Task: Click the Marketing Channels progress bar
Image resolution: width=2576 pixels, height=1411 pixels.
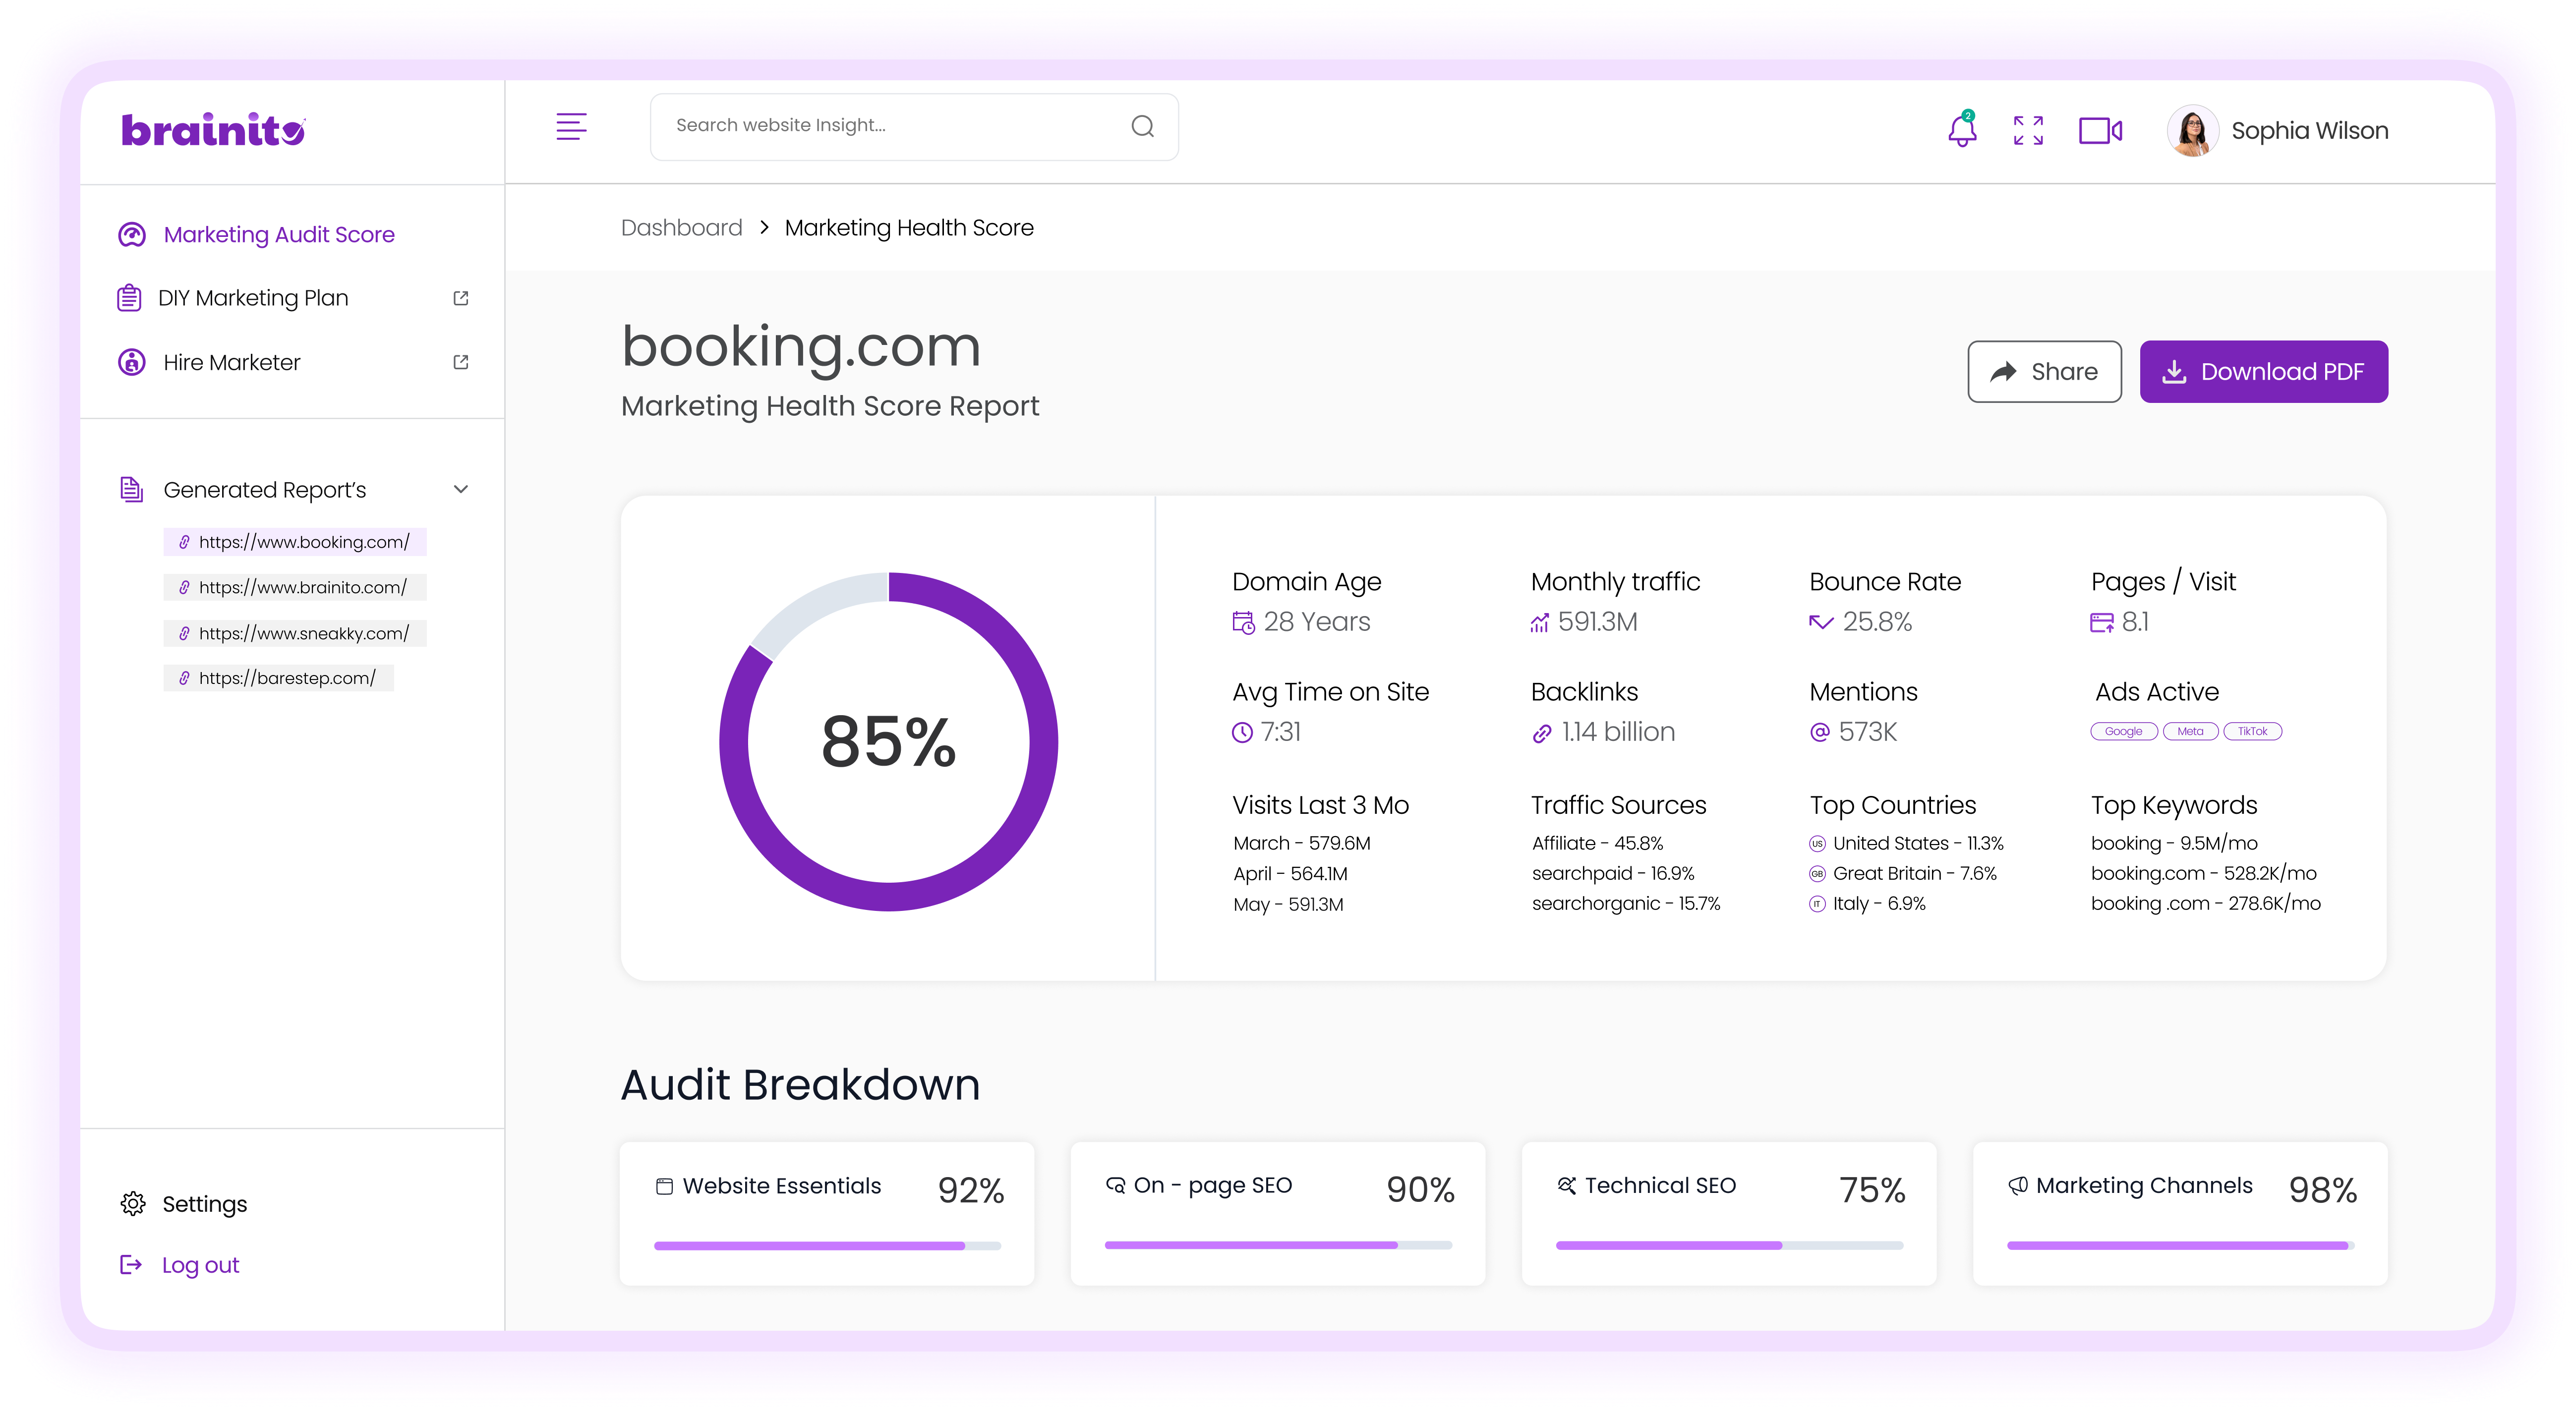Action: pyautogui.click(x=2180, y=1246)
